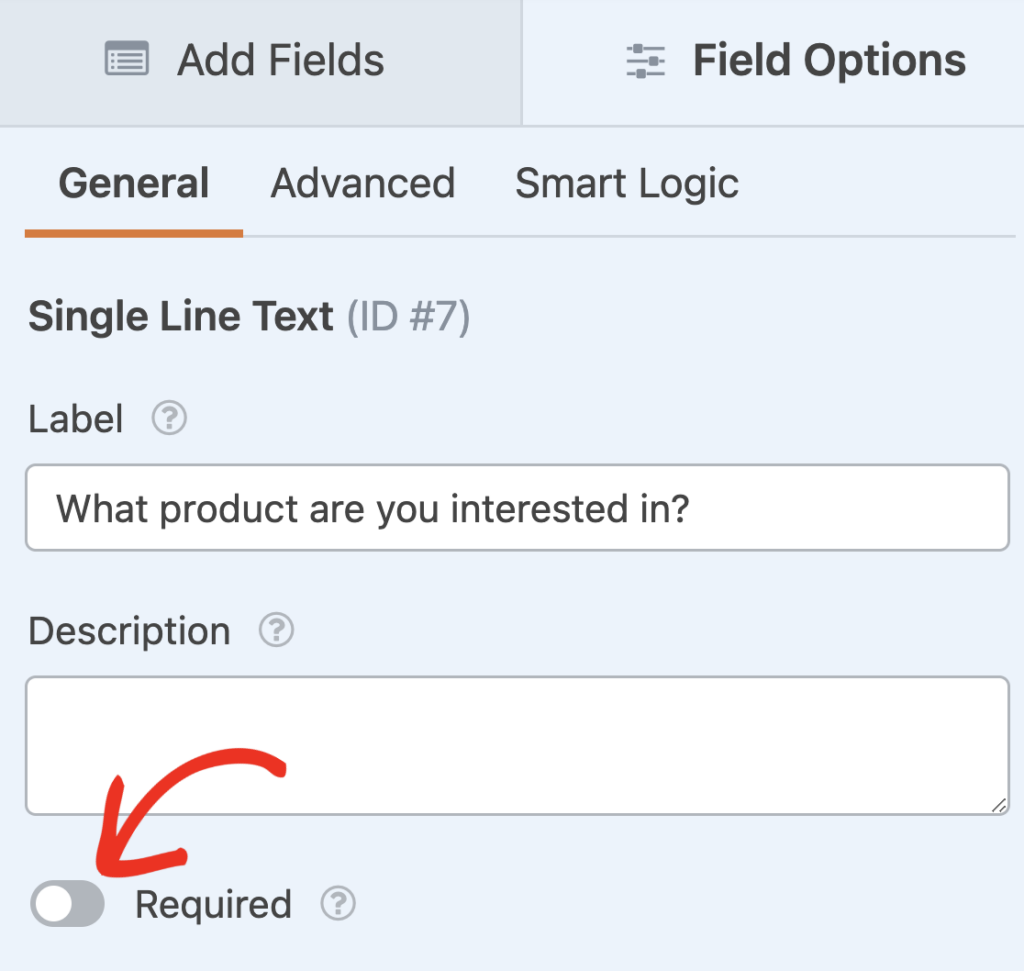1024x971 pixels.
Task: Switch to the Advanced tab
Action: point(362,183)
